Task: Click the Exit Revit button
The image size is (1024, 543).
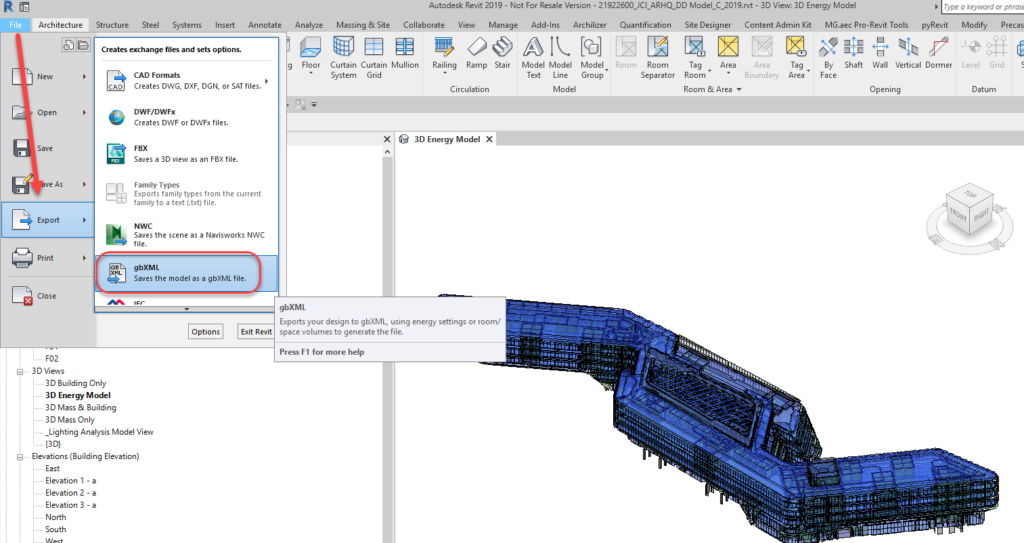Action: pyautogui.click(x=256, y=332)
